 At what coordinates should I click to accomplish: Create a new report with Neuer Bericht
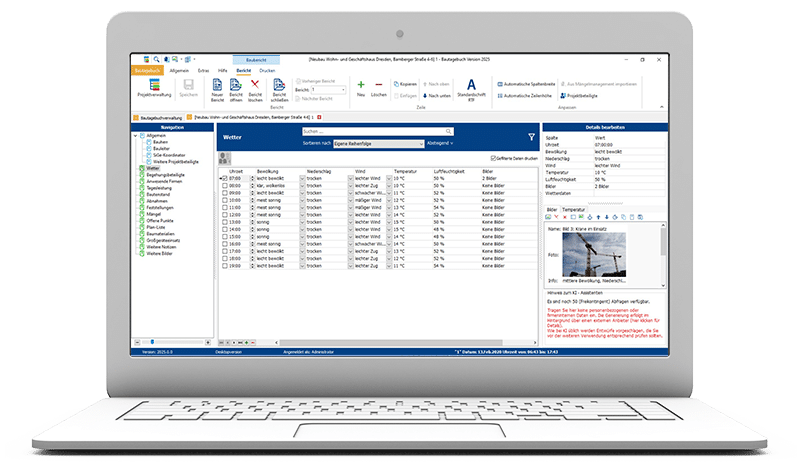pos(214,89)
